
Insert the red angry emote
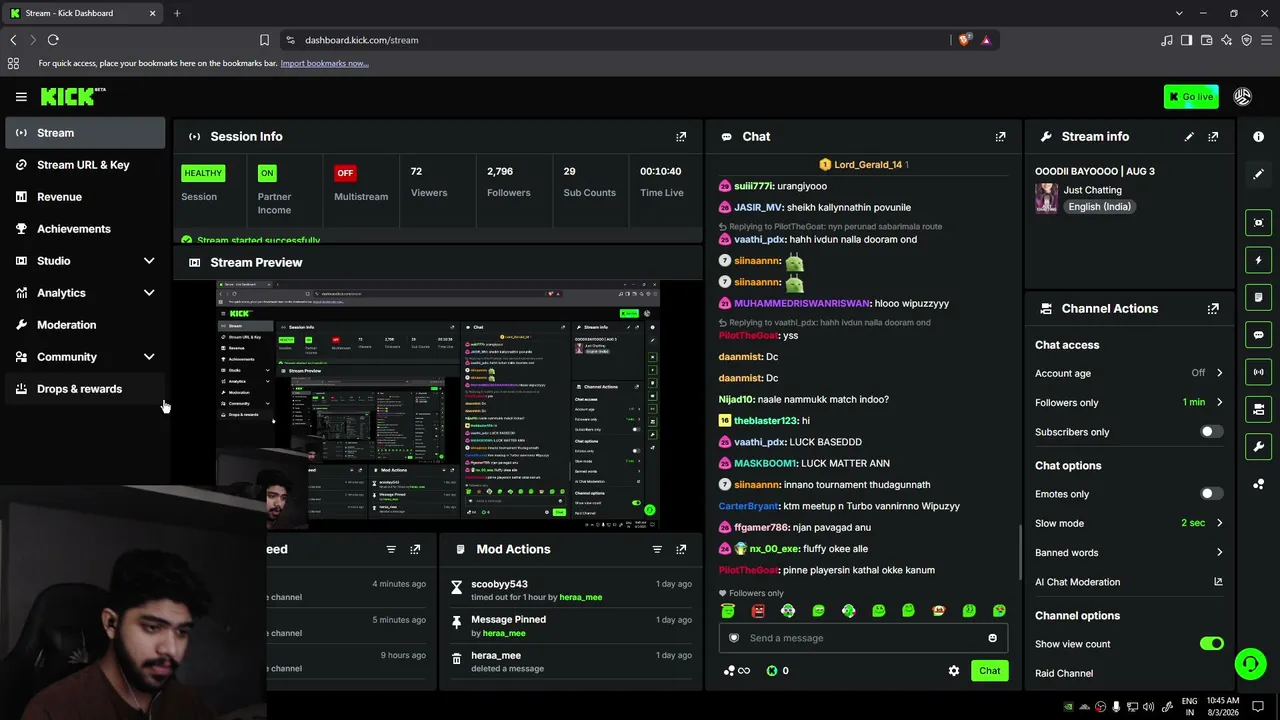click(758, 610)
